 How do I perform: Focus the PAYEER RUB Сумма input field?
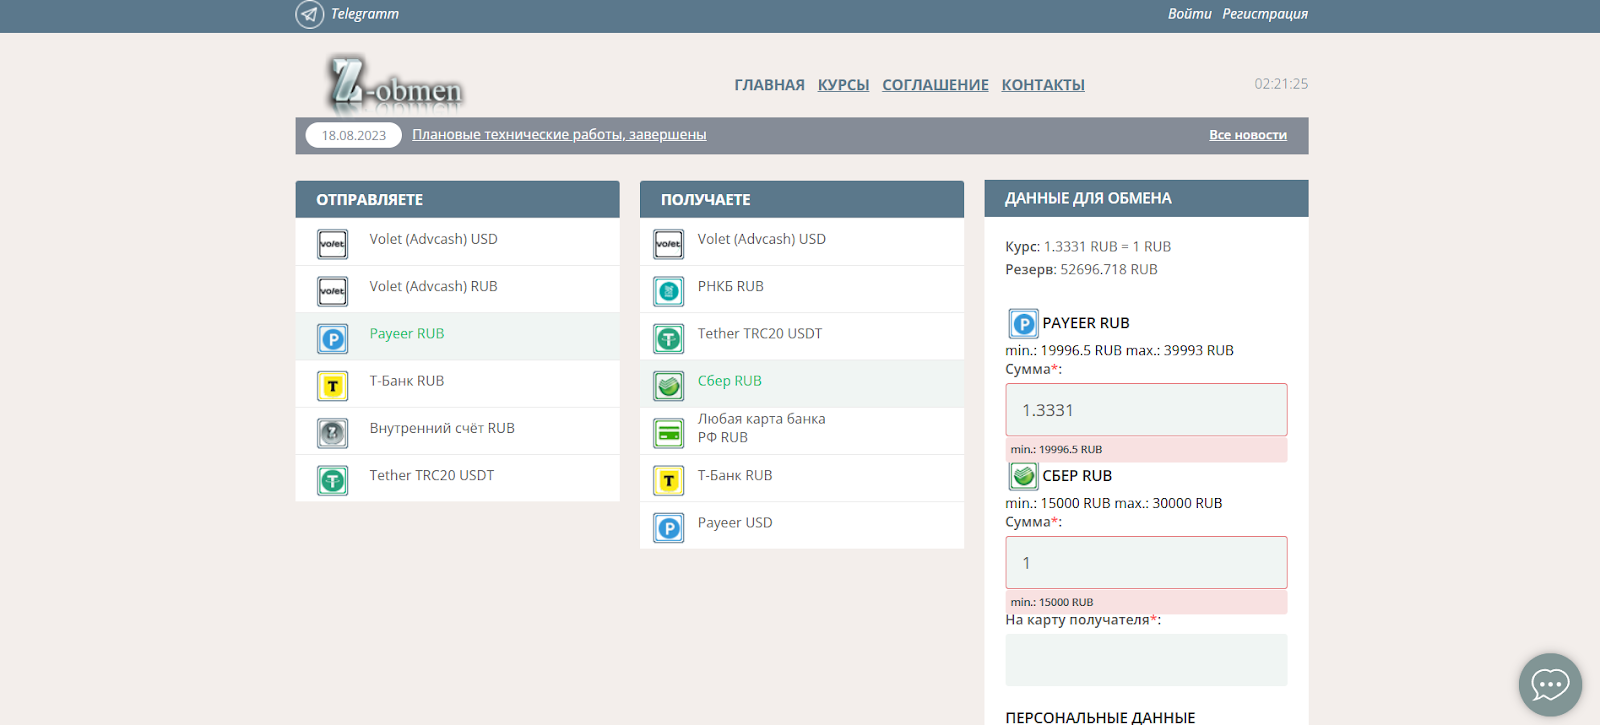[1146, 410]
